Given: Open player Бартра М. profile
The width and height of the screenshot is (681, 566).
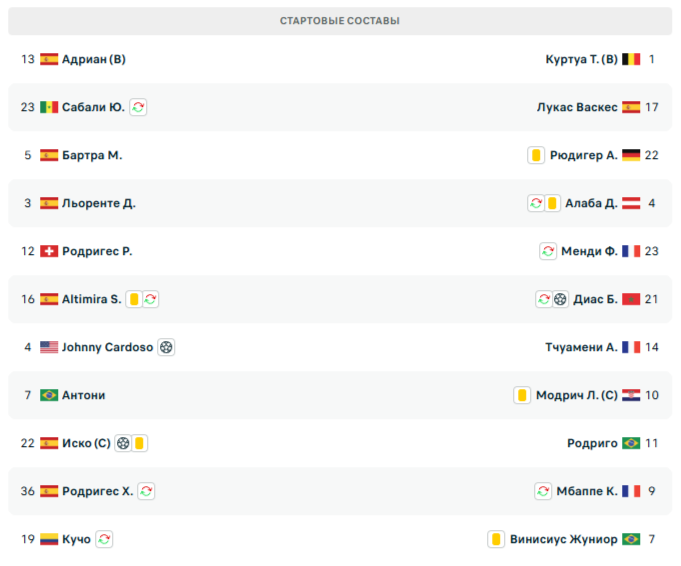Looking at the screenshot, I should point(92,155).
